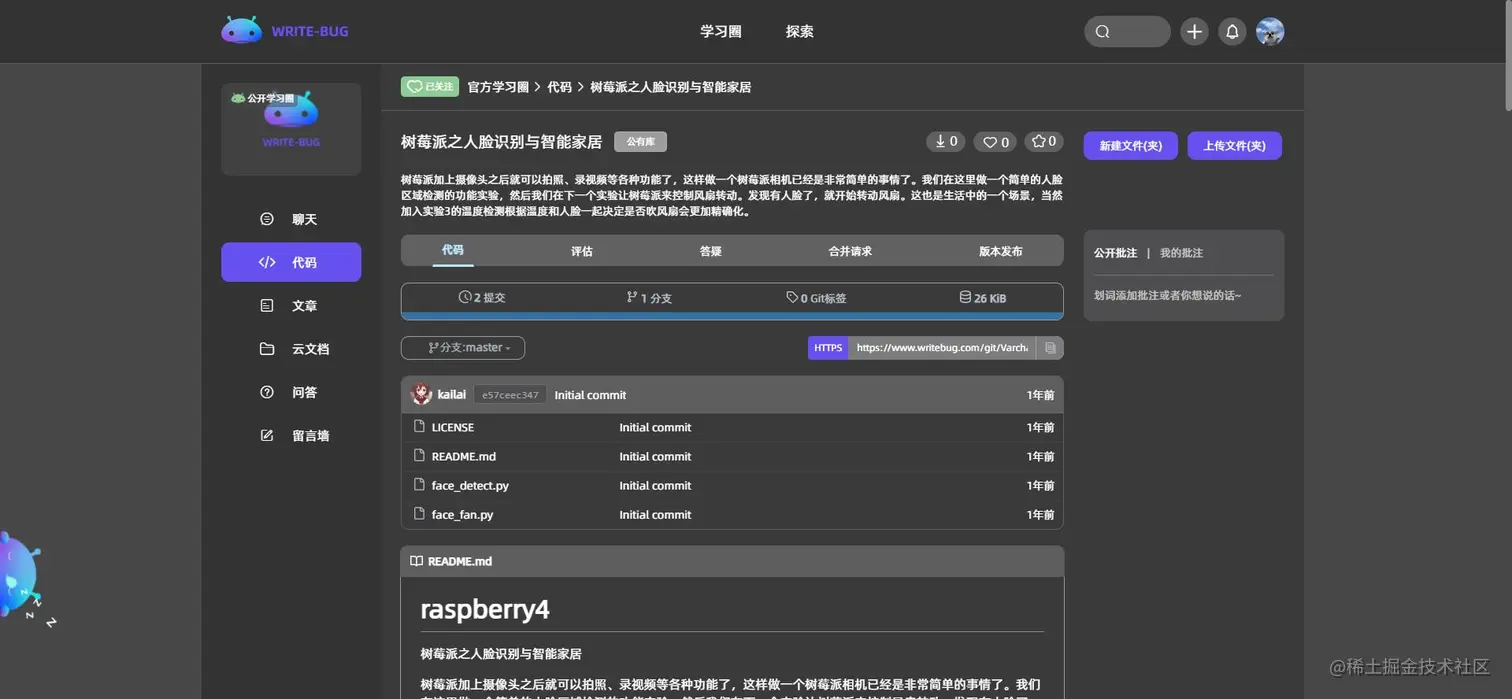The height and width of the screenshot is (699, 1512).
Task: Toggle the 已关注 follow button
Action: coord(430,87)
